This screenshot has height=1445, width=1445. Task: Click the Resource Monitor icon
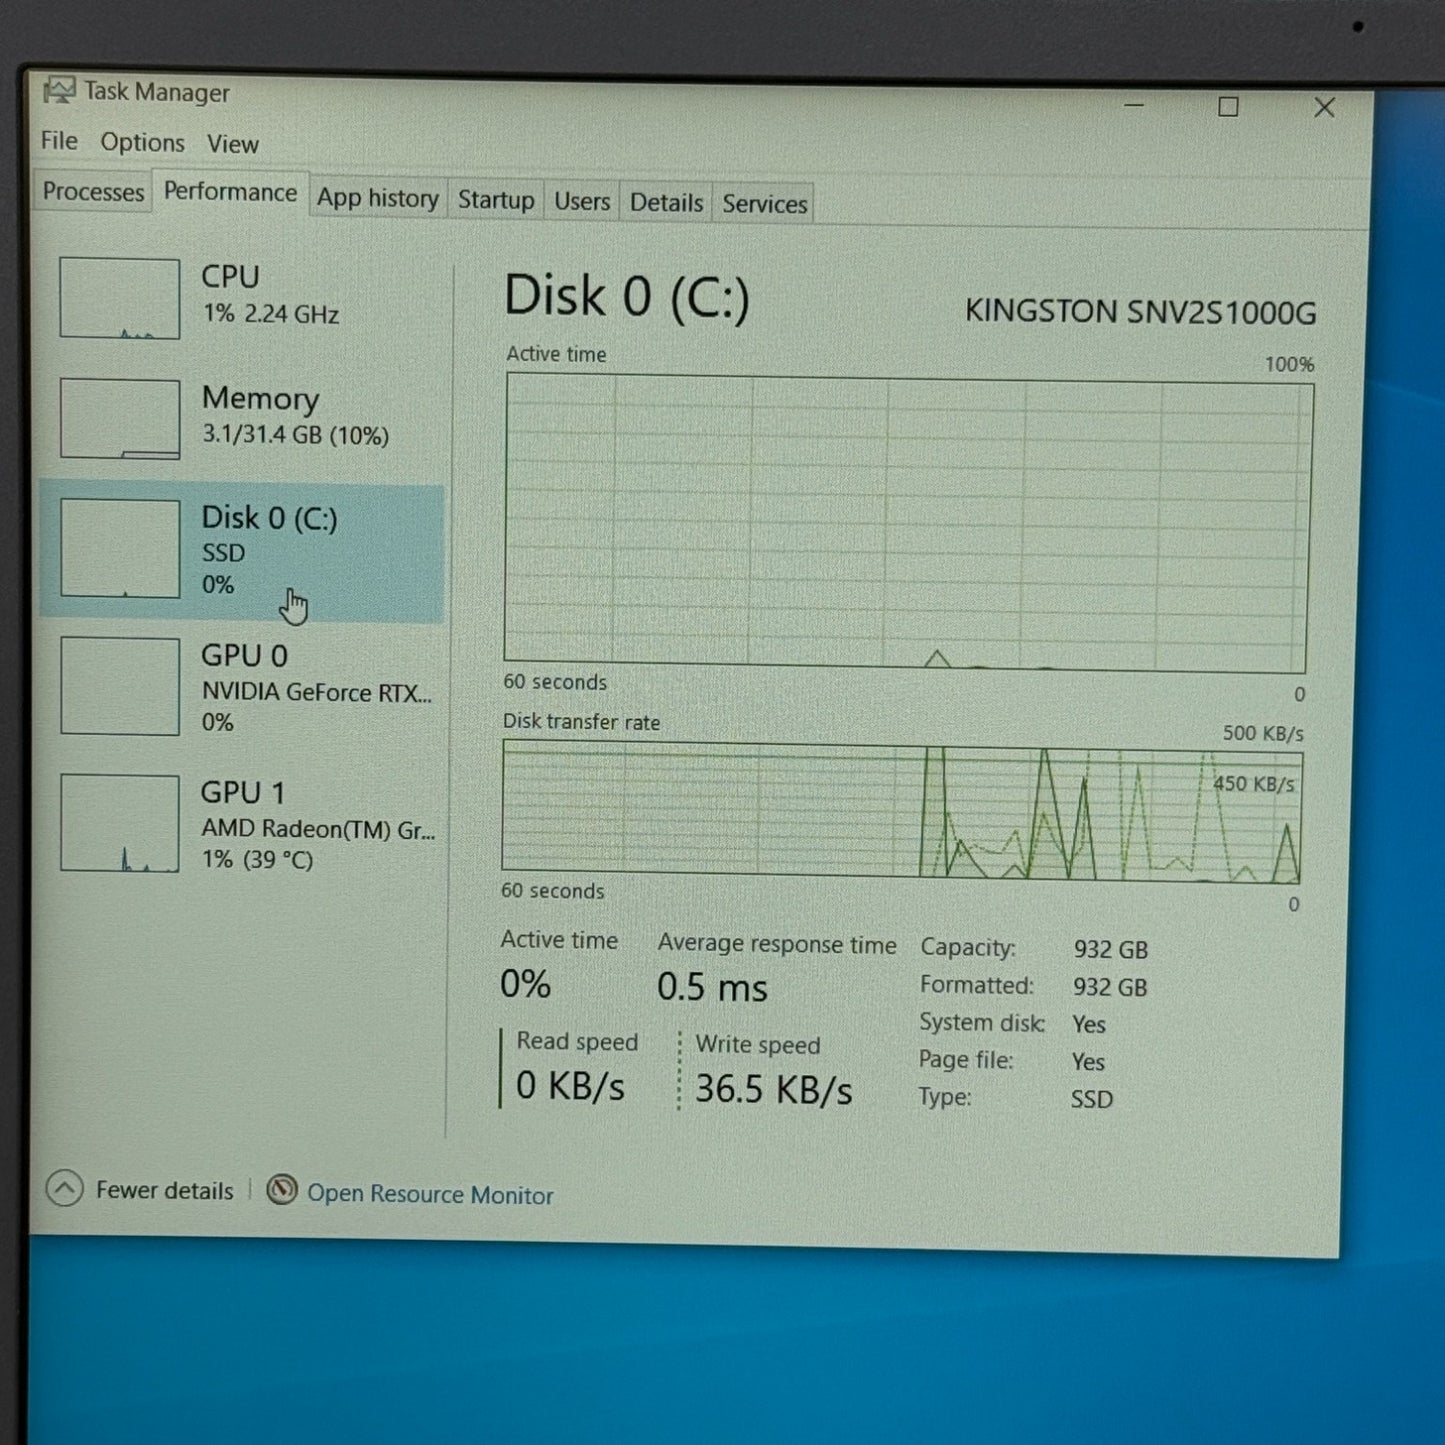282,1190
